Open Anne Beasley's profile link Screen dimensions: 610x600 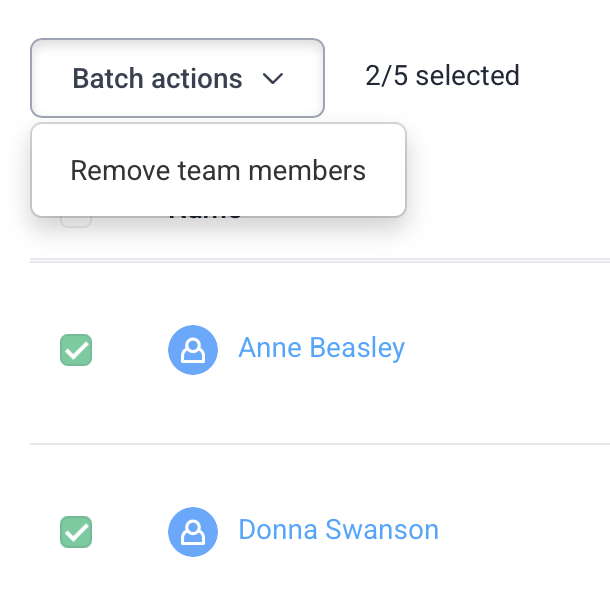[x=321, y=348]
